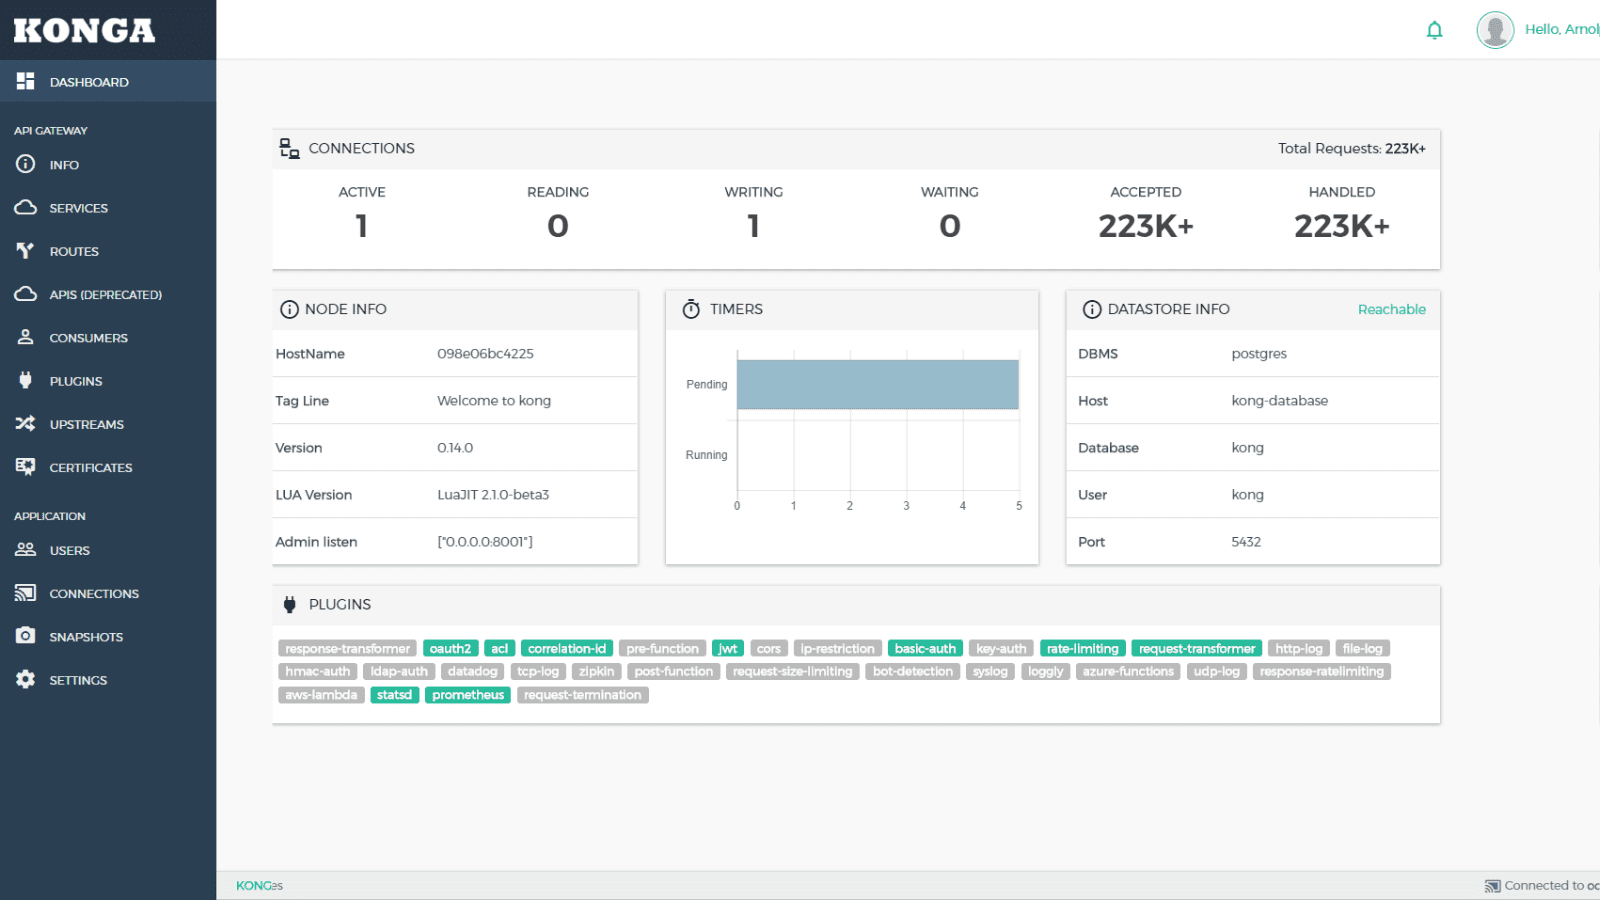Click the Upstreams shuffle icon
The height and width of the screenshot is (900, 1600).
(x=25, y=423)
